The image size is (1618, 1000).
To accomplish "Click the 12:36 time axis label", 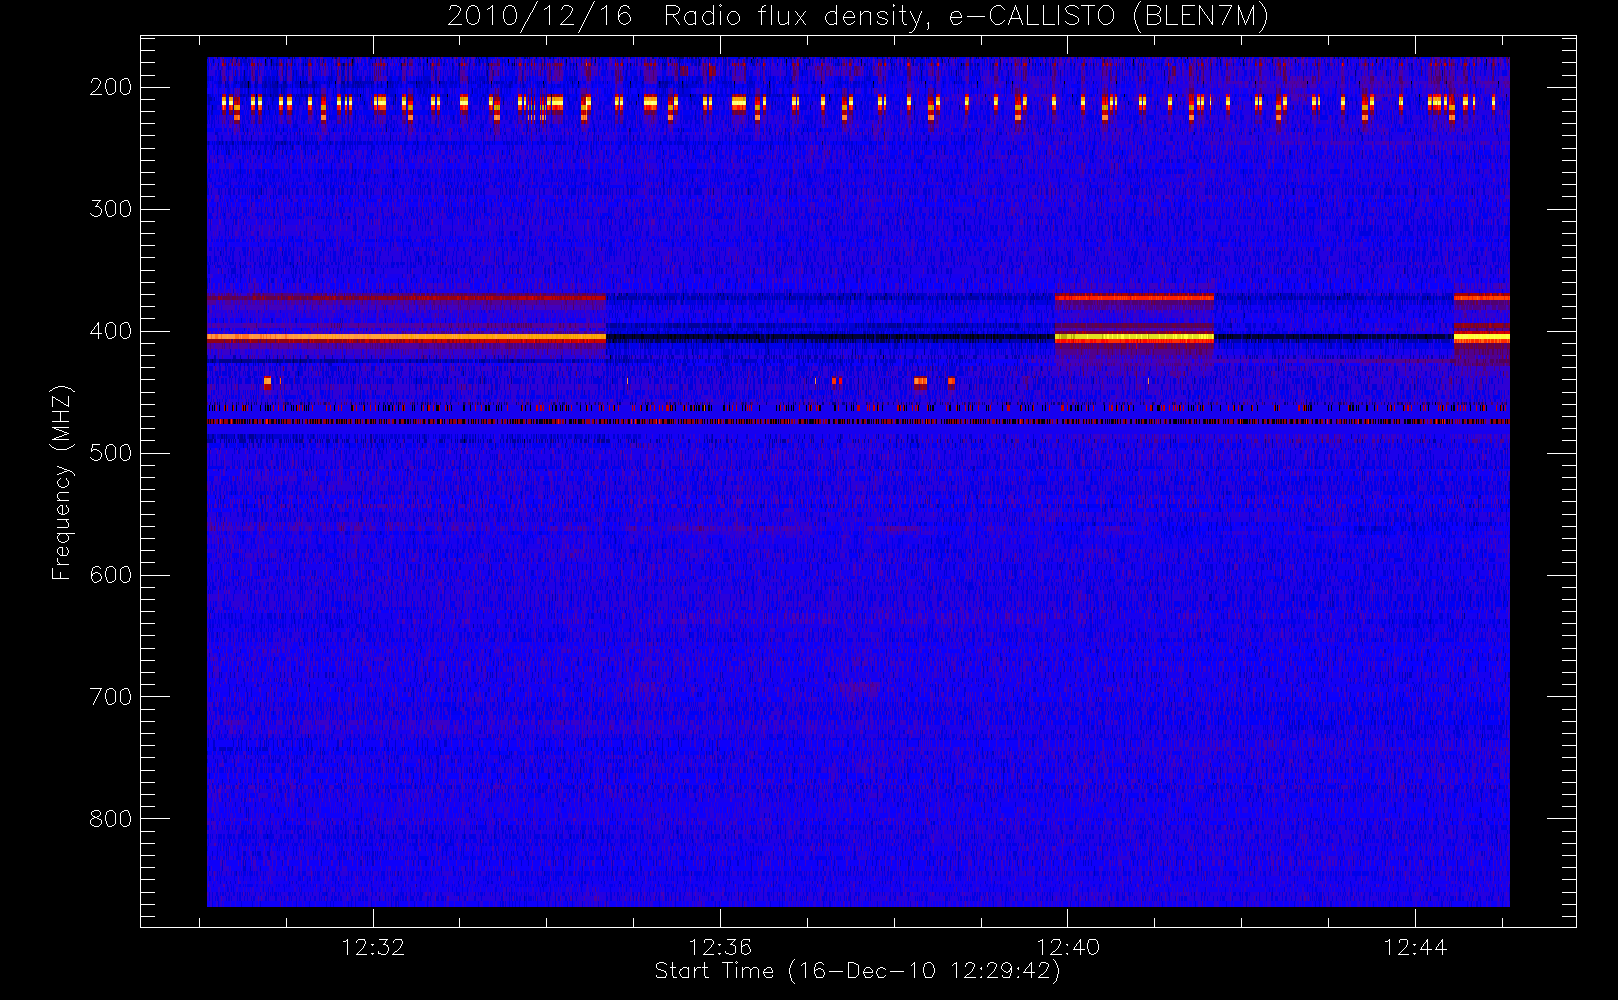I will [720, 947].
